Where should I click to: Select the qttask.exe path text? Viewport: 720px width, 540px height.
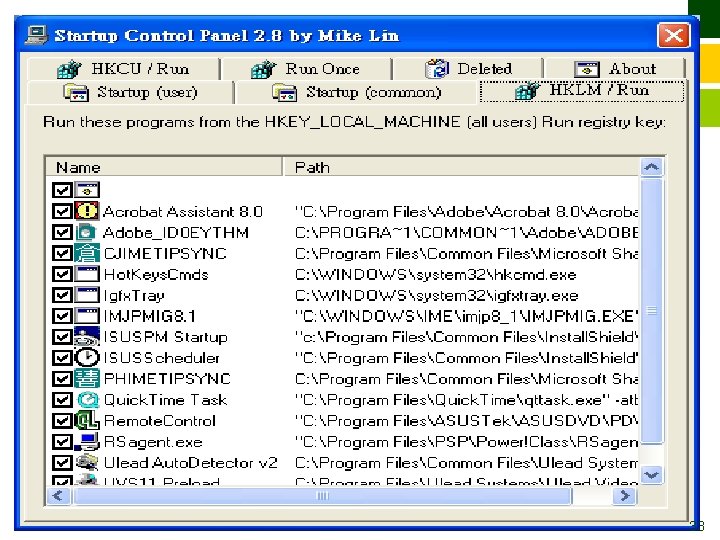pos(466,400)
